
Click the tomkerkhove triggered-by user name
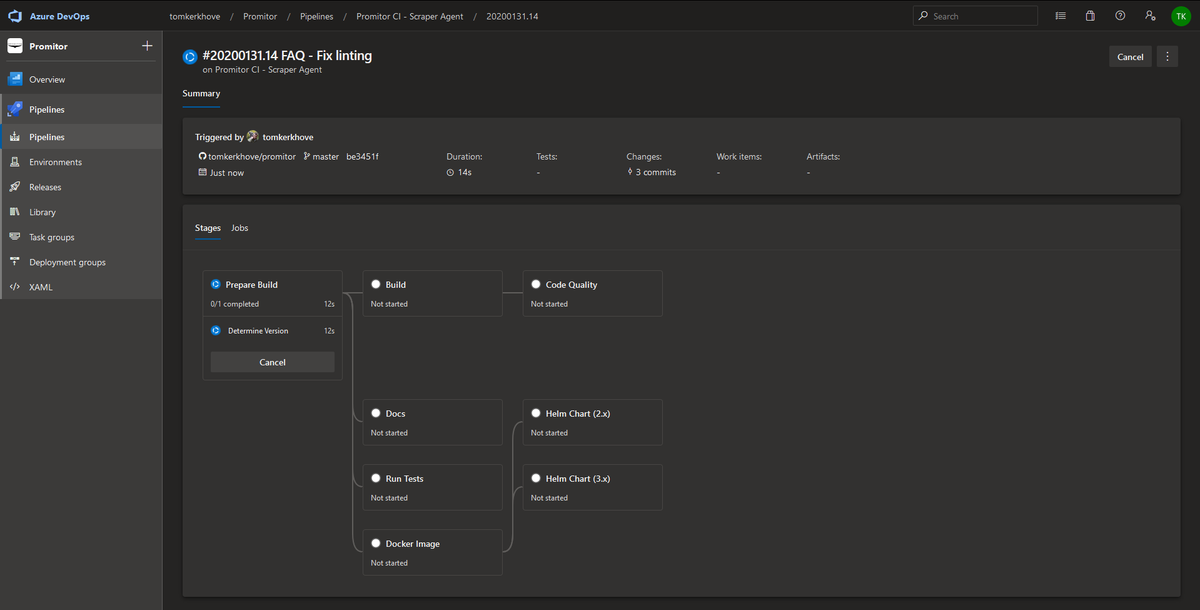pos(288,137)
